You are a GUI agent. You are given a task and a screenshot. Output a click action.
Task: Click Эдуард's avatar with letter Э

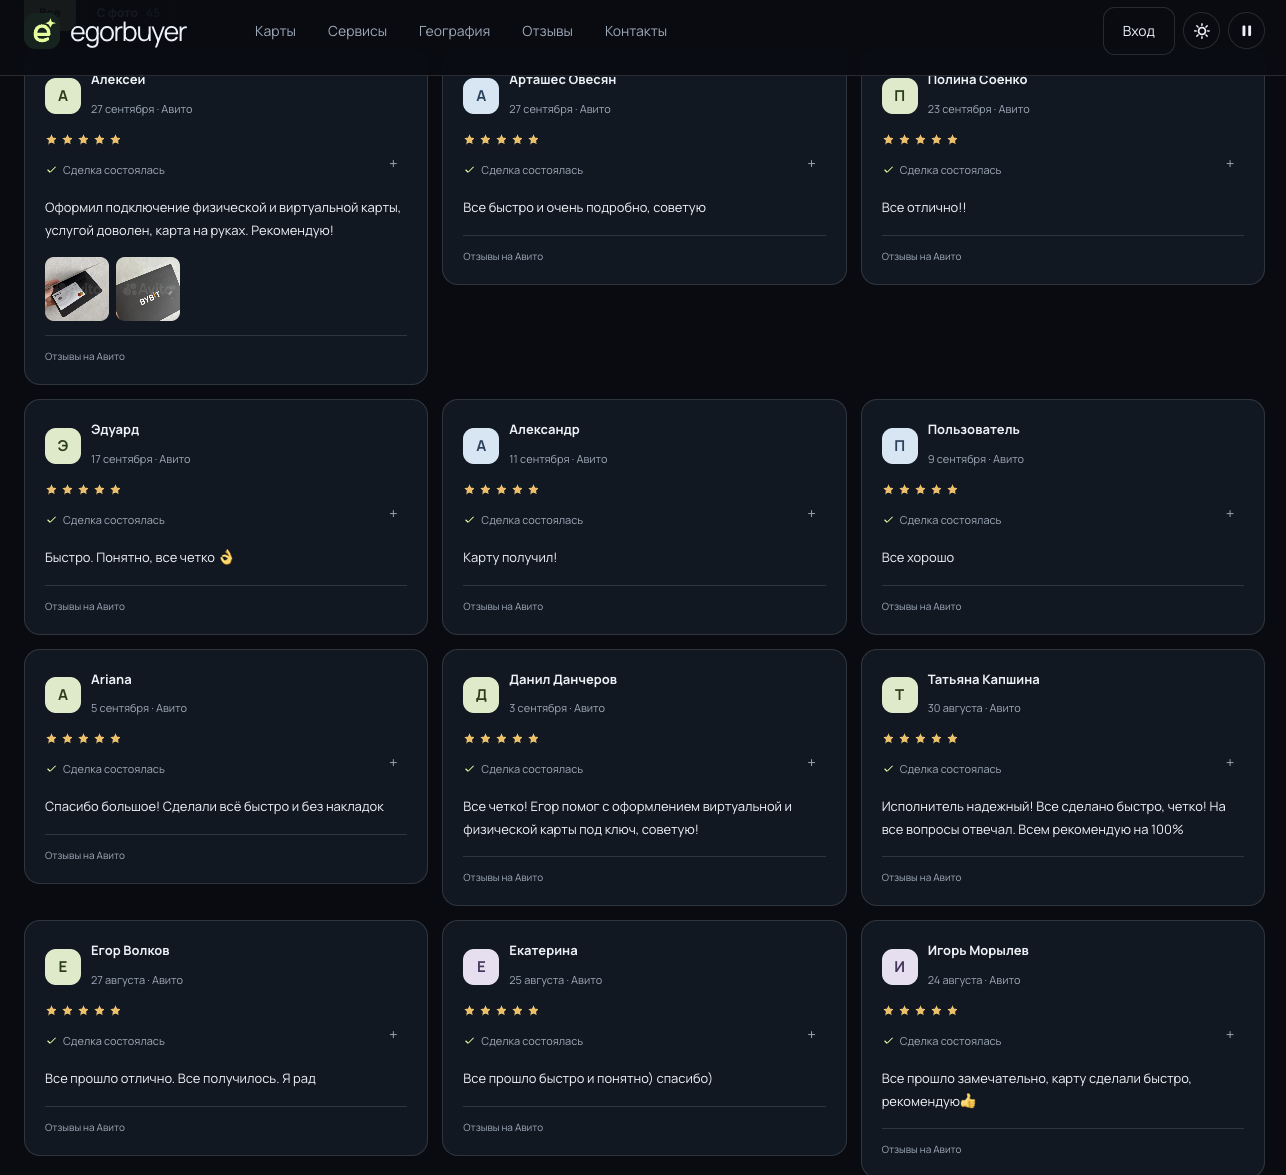click(x=63, y=445)
